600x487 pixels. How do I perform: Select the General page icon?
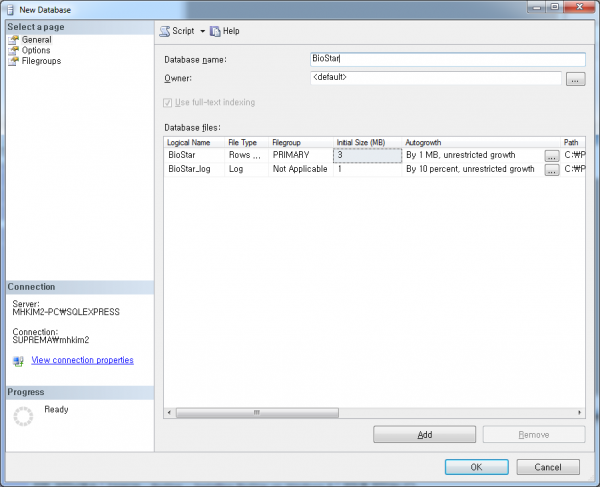click(x=13, y=40)
